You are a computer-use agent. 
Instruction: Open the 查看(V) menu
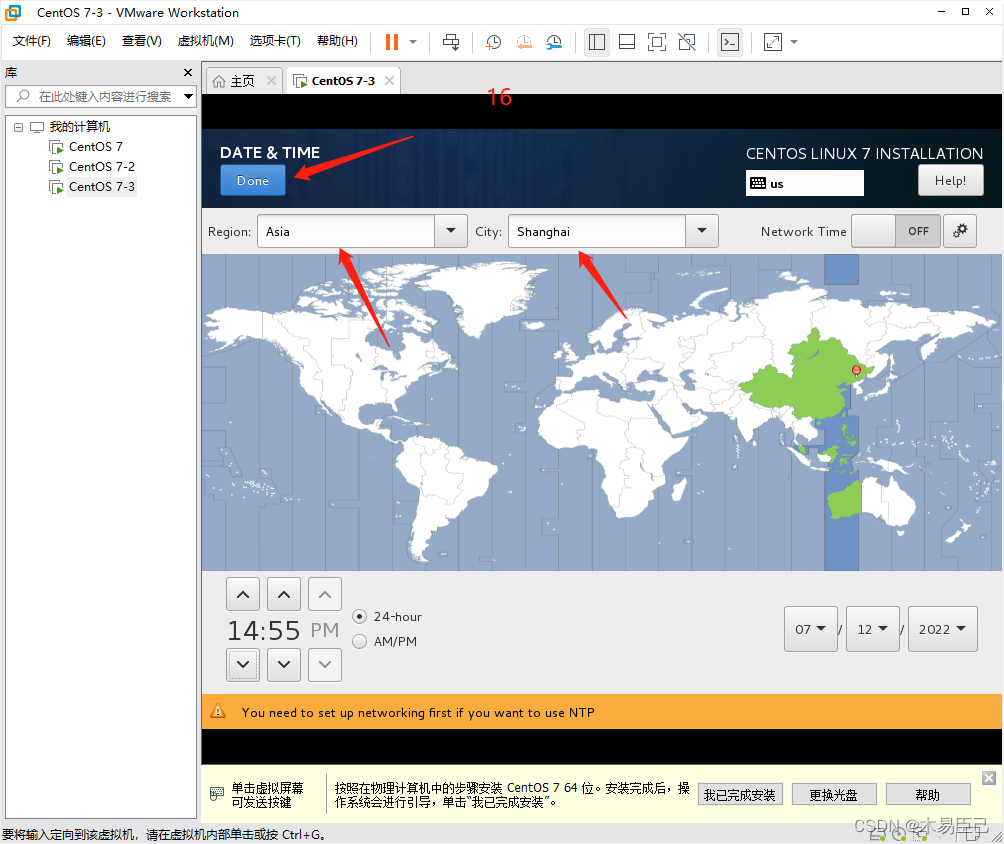pos(142,41)
